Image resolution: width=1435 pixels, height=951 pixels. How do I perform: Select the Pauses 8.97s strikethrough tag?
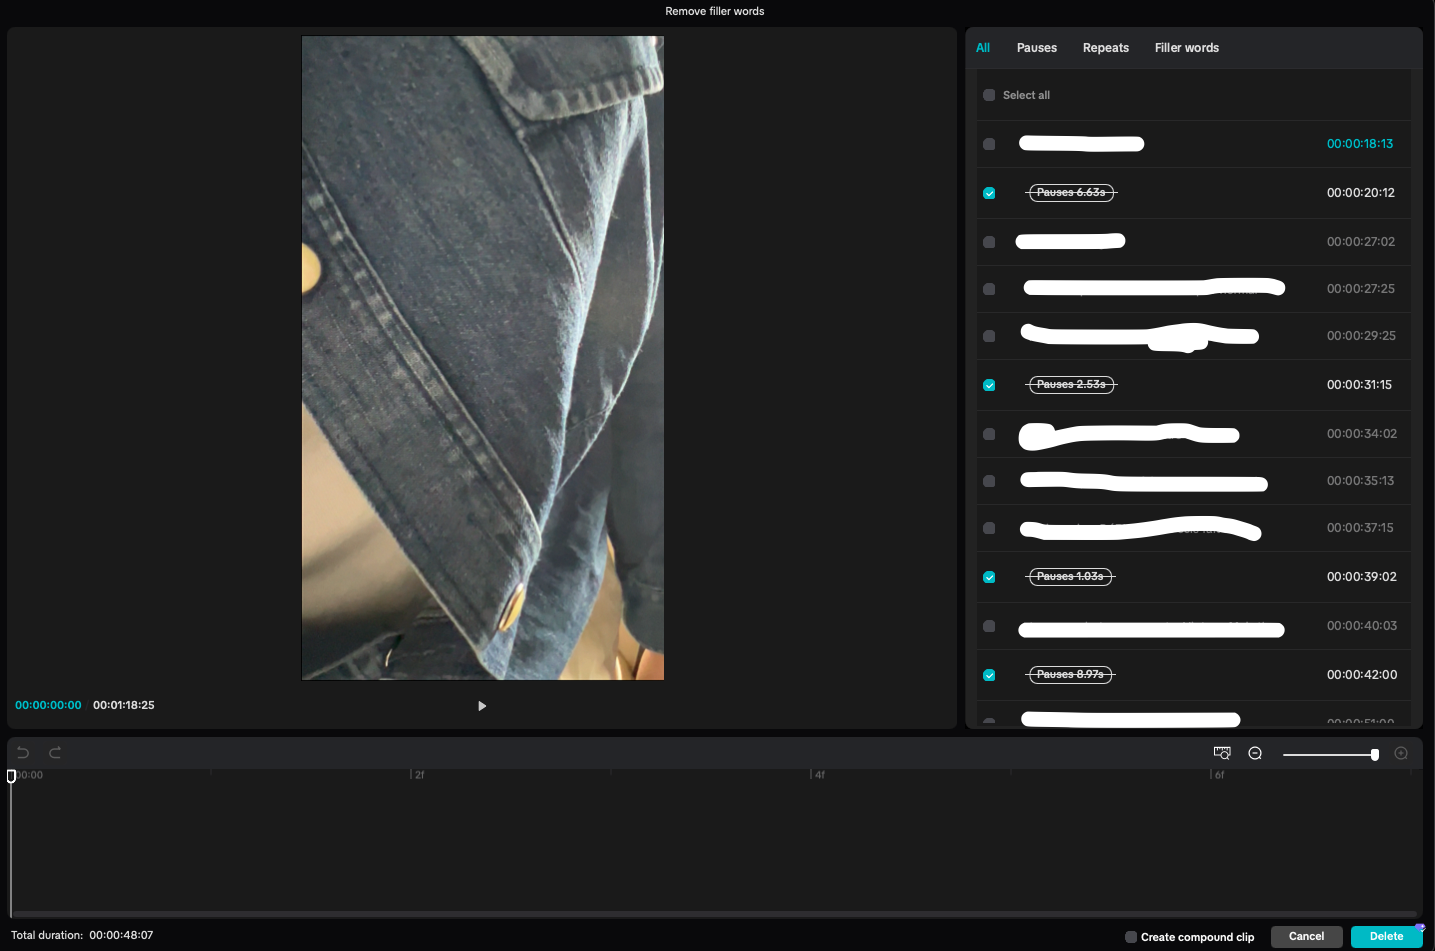[1070, 675]
